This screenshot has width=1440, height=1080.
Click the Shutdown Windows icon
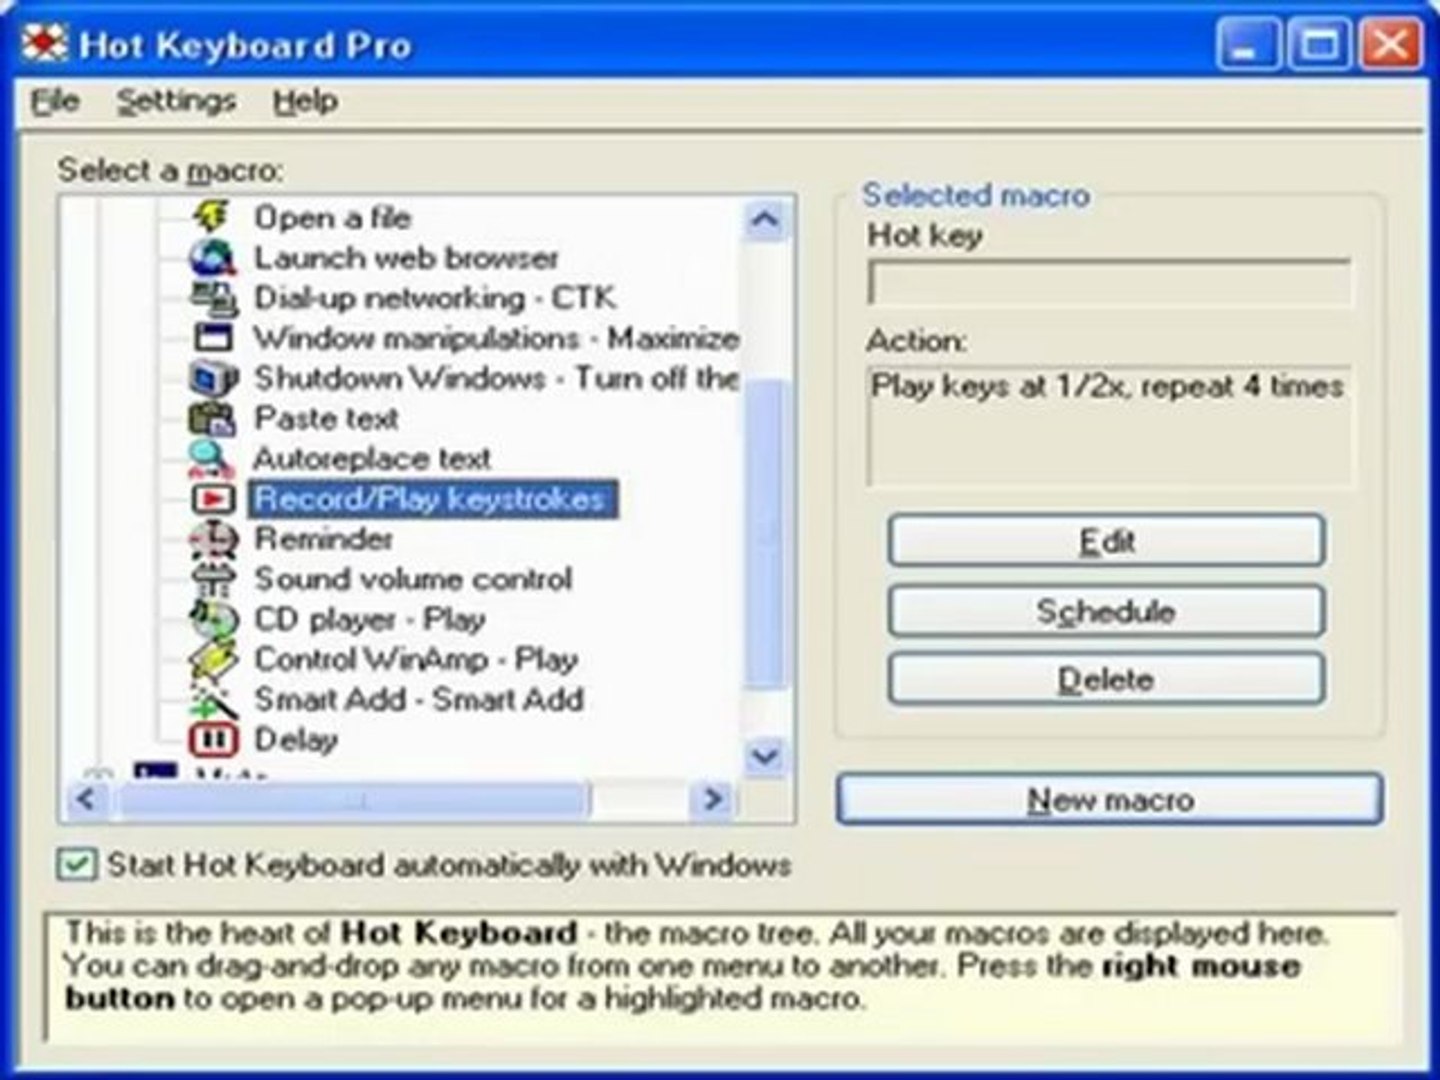click(212, 378)
